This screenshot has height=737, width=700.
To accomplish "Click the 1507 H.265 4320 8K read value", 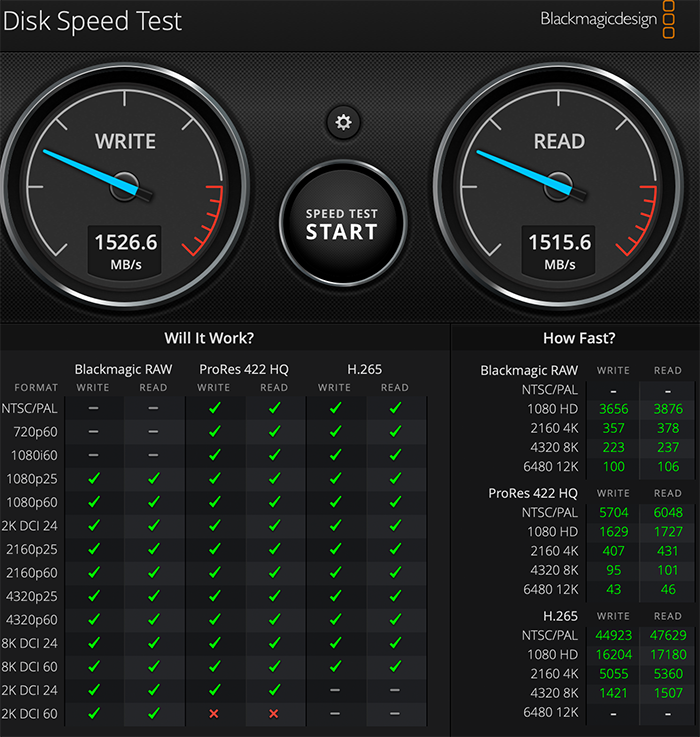I will 668,693.
